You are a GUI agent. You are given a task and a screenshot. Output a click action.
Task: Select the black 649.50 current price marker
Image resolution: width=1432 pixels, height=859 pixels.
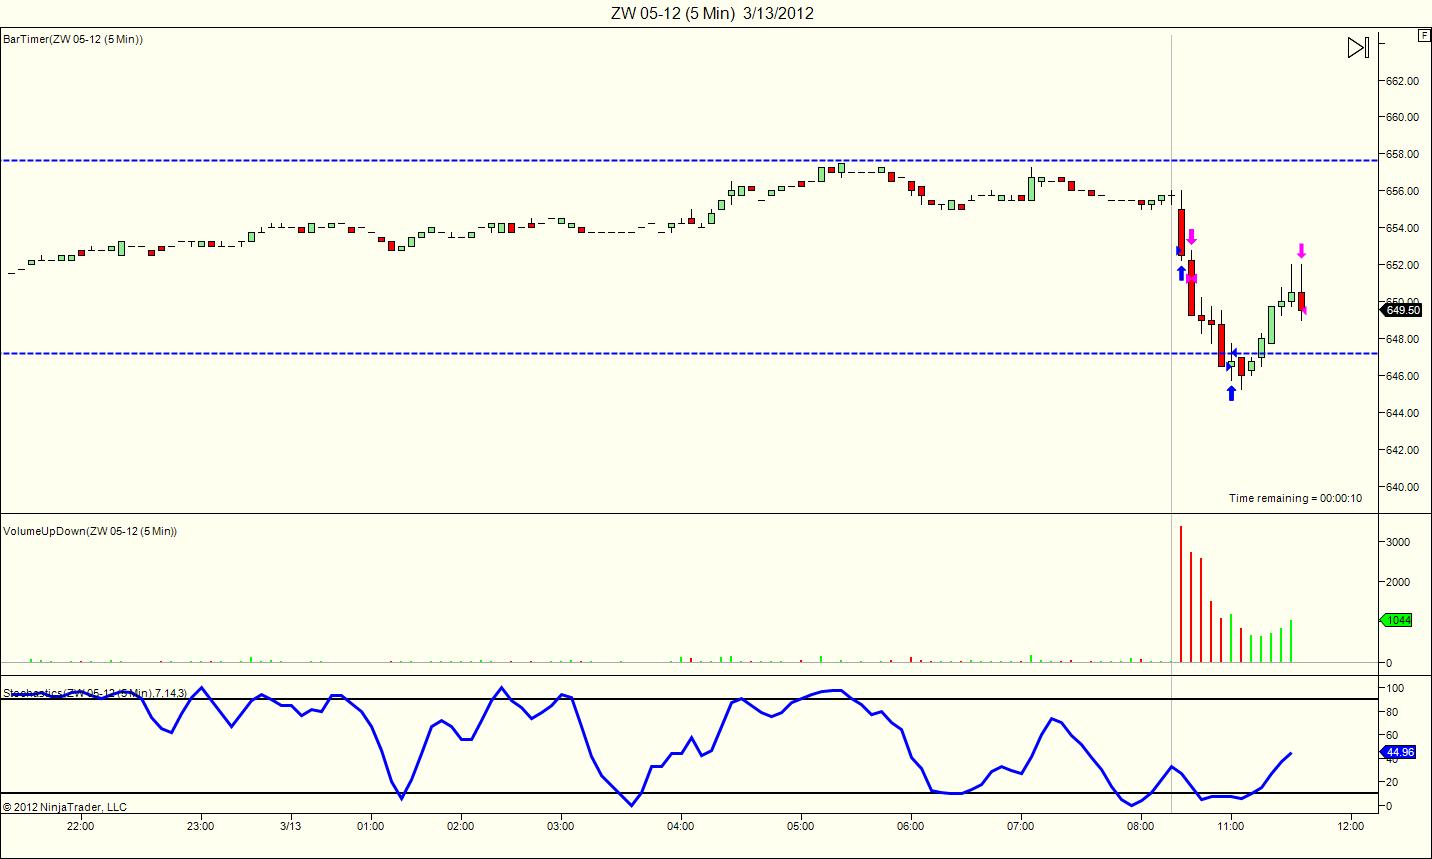(x=1402, y=310)
